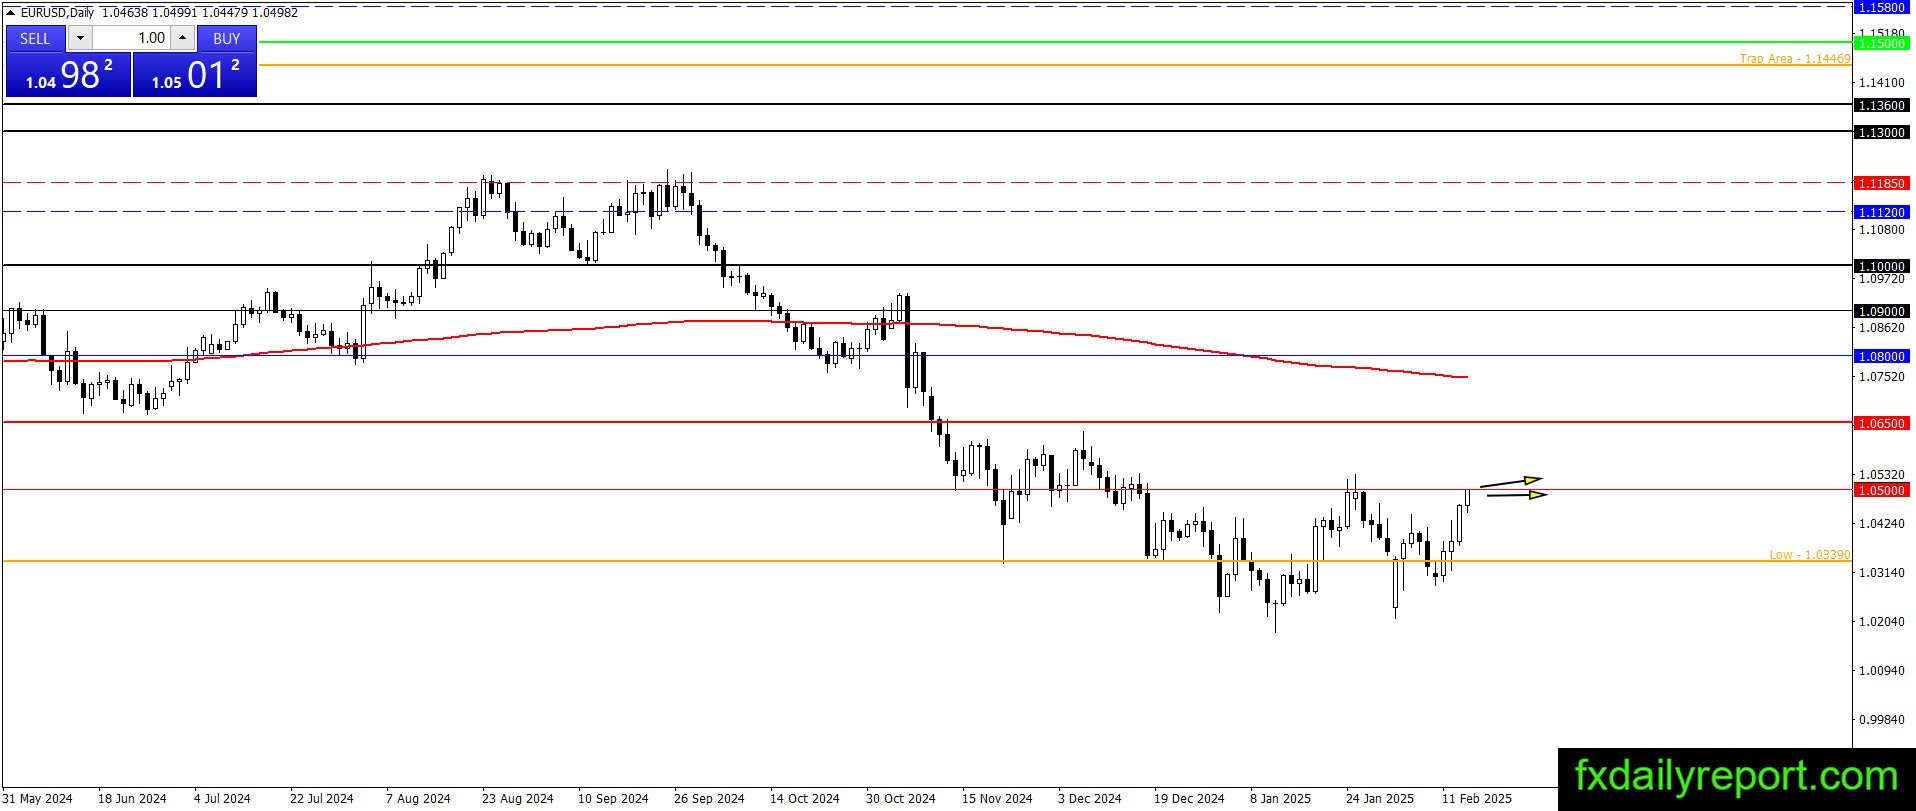
Task: Click the blue 1.11200 price tag
Action: pos(1881,213)
